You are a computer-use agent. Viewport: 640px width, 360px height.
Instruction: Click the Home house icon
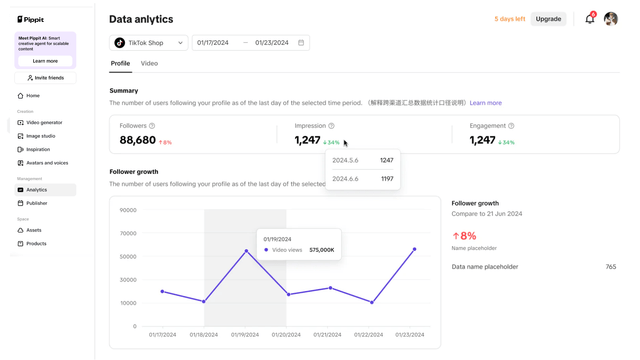pyautogui.click(x=20, y=96)
